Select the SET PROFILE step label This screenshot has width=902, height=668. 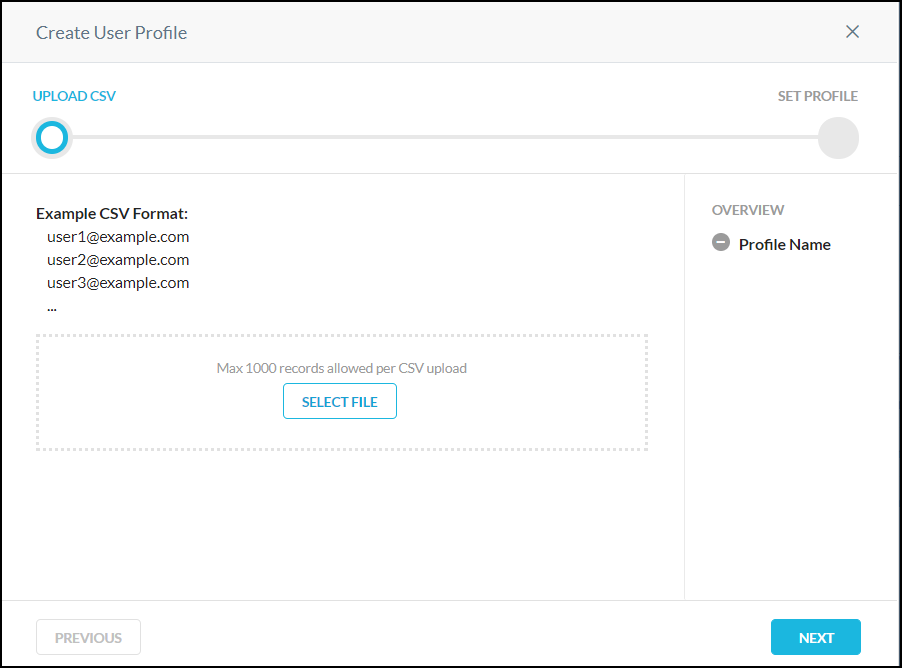[817, 97]
